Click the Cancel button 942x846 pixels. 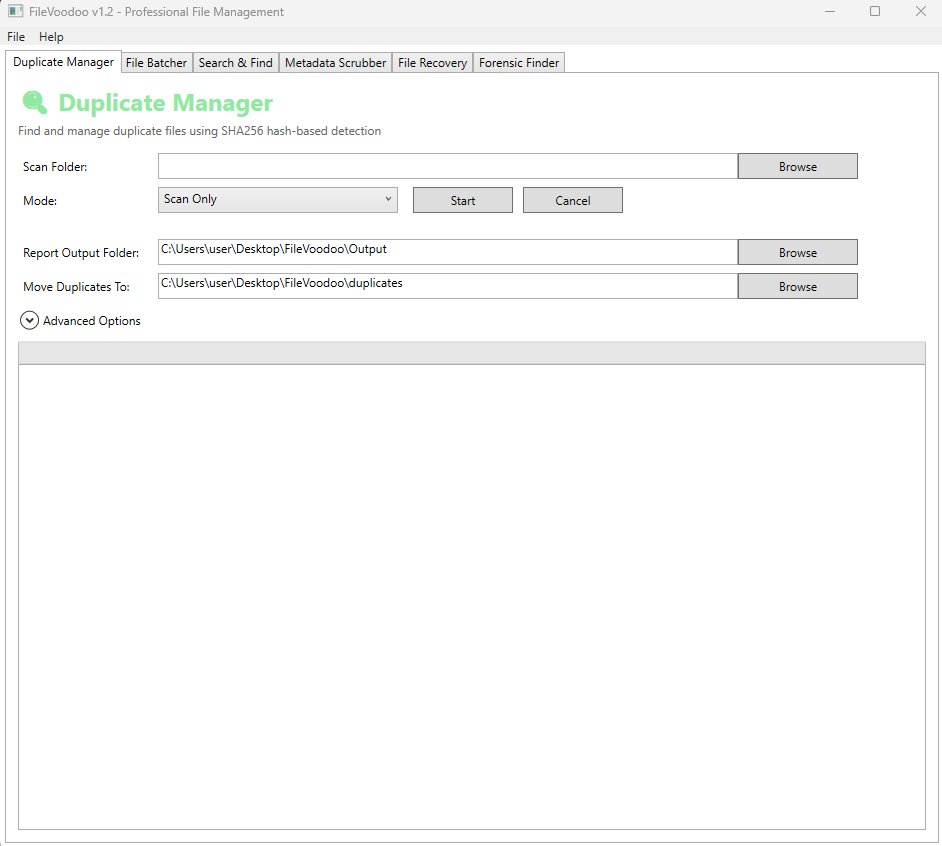point(572,199)
